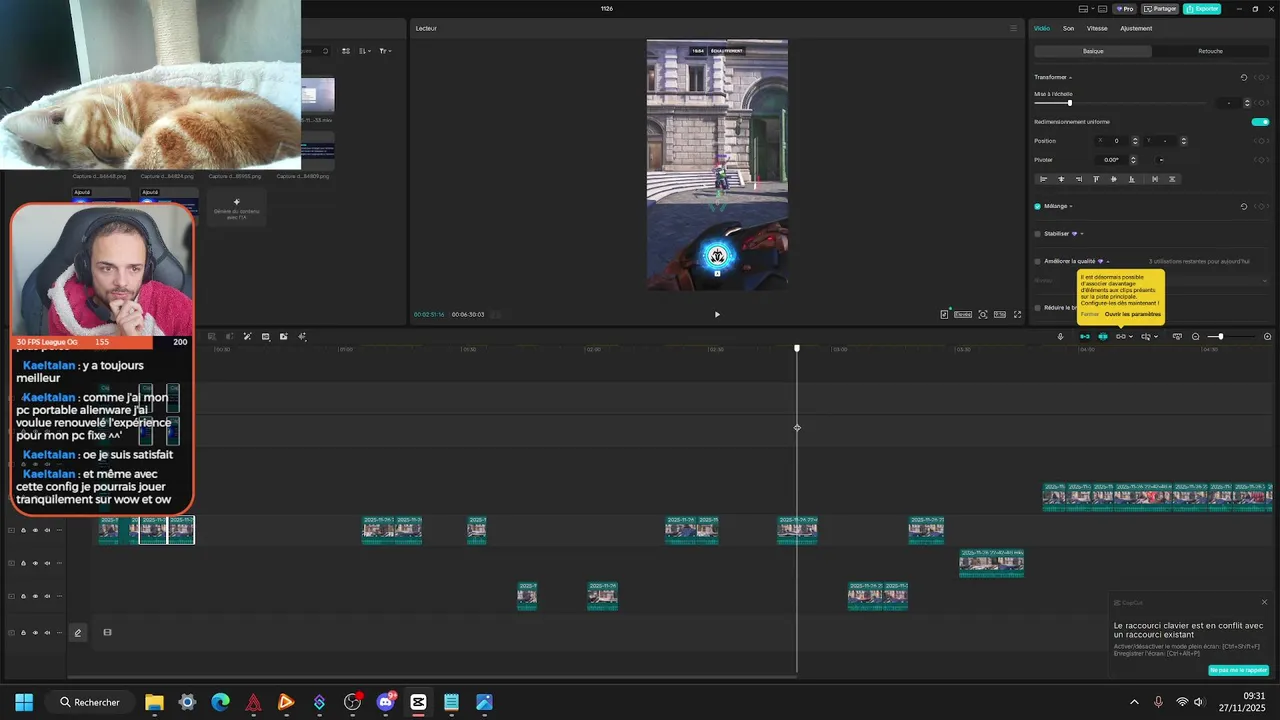Distribute clips horizontally
The width and height of the screenshot is (1280, 720).
(x=1155, y=179)
